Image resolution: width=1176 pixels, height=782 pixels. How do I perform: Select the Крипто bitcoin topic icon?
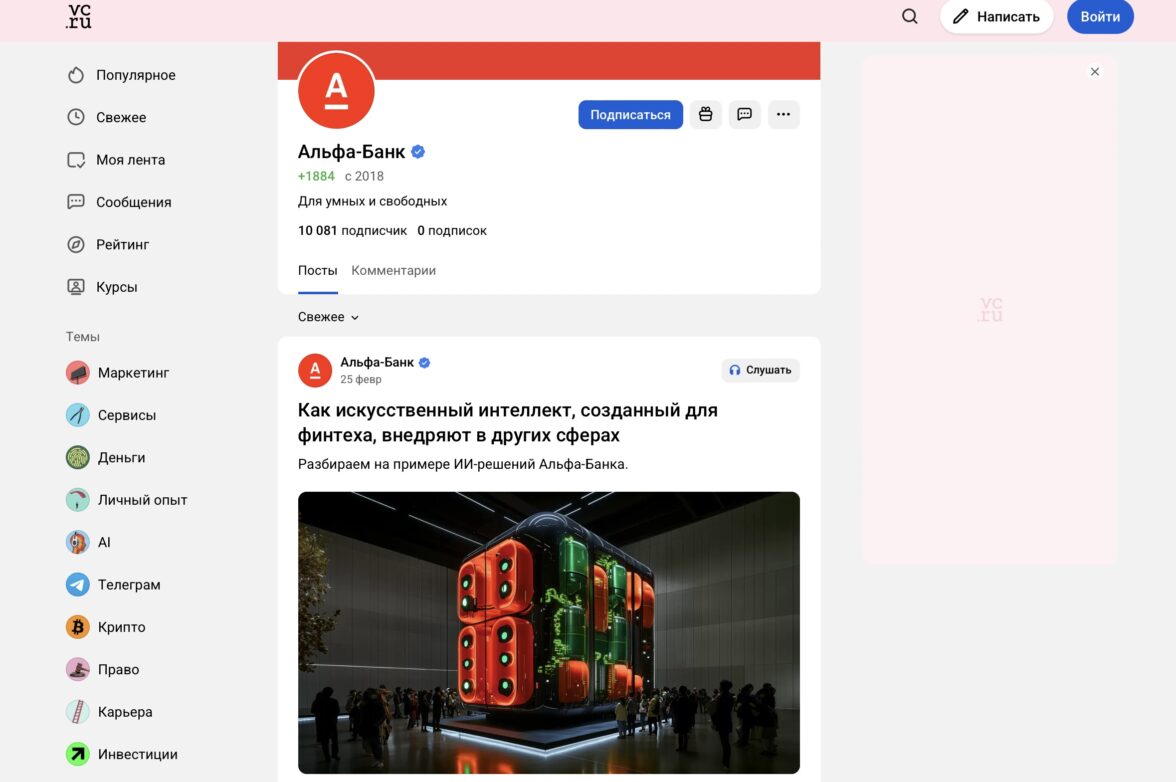point(77,627)
